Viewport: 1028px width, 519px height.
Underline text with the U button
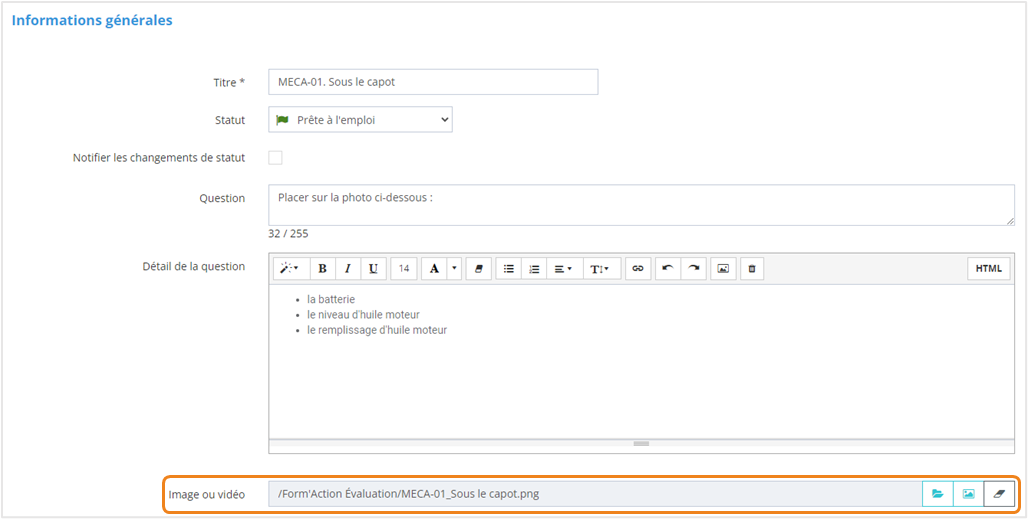tap(373, 268)
